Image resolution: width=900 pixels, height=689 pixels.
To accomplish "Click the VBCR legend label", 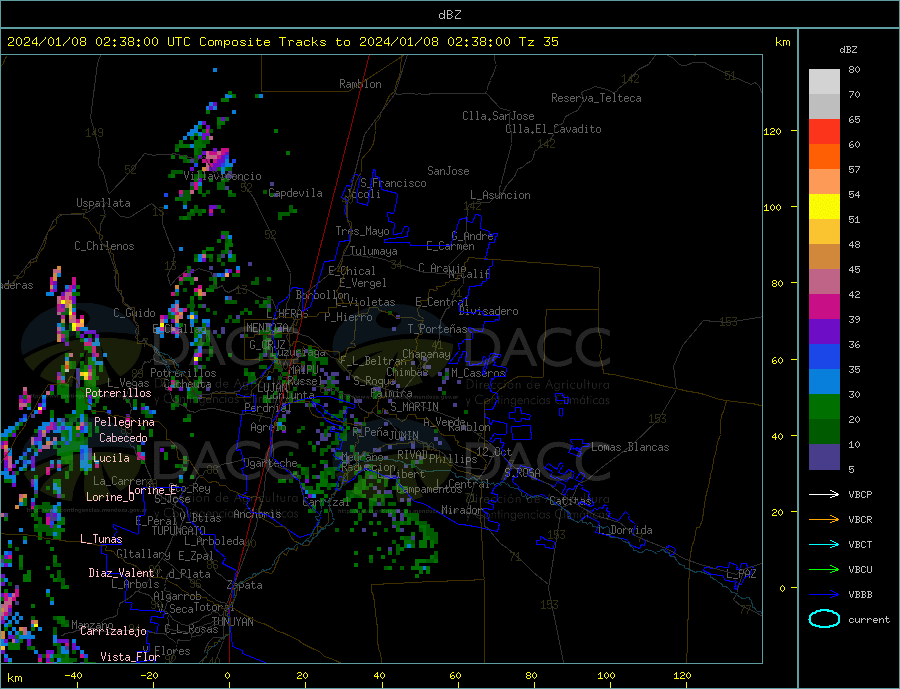I will pos(860,520).
